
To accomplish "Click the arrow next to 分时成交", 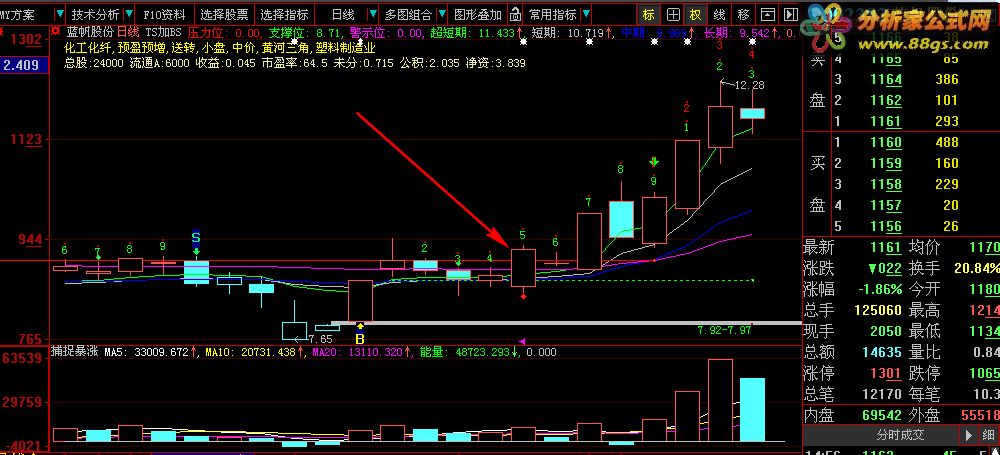I will pos(969,436).
